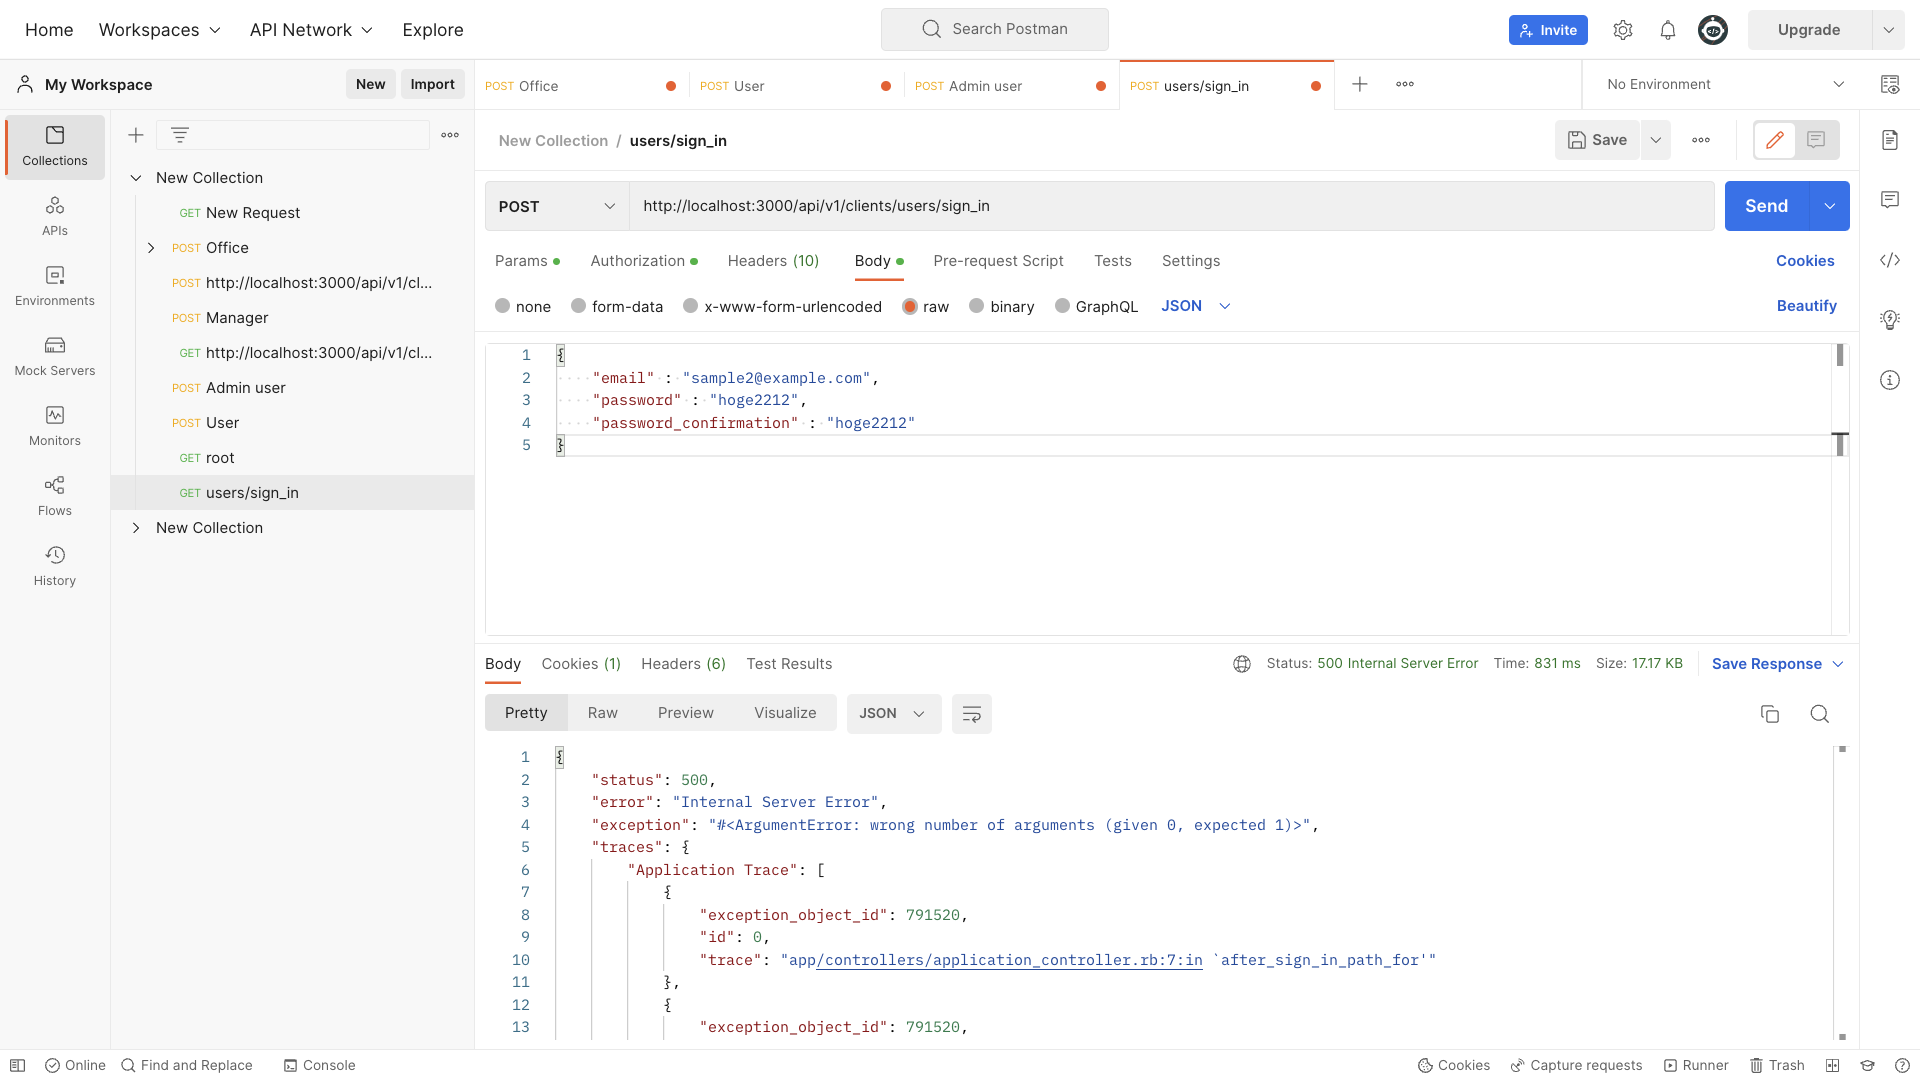Copy response using the copy icon

1769,714
